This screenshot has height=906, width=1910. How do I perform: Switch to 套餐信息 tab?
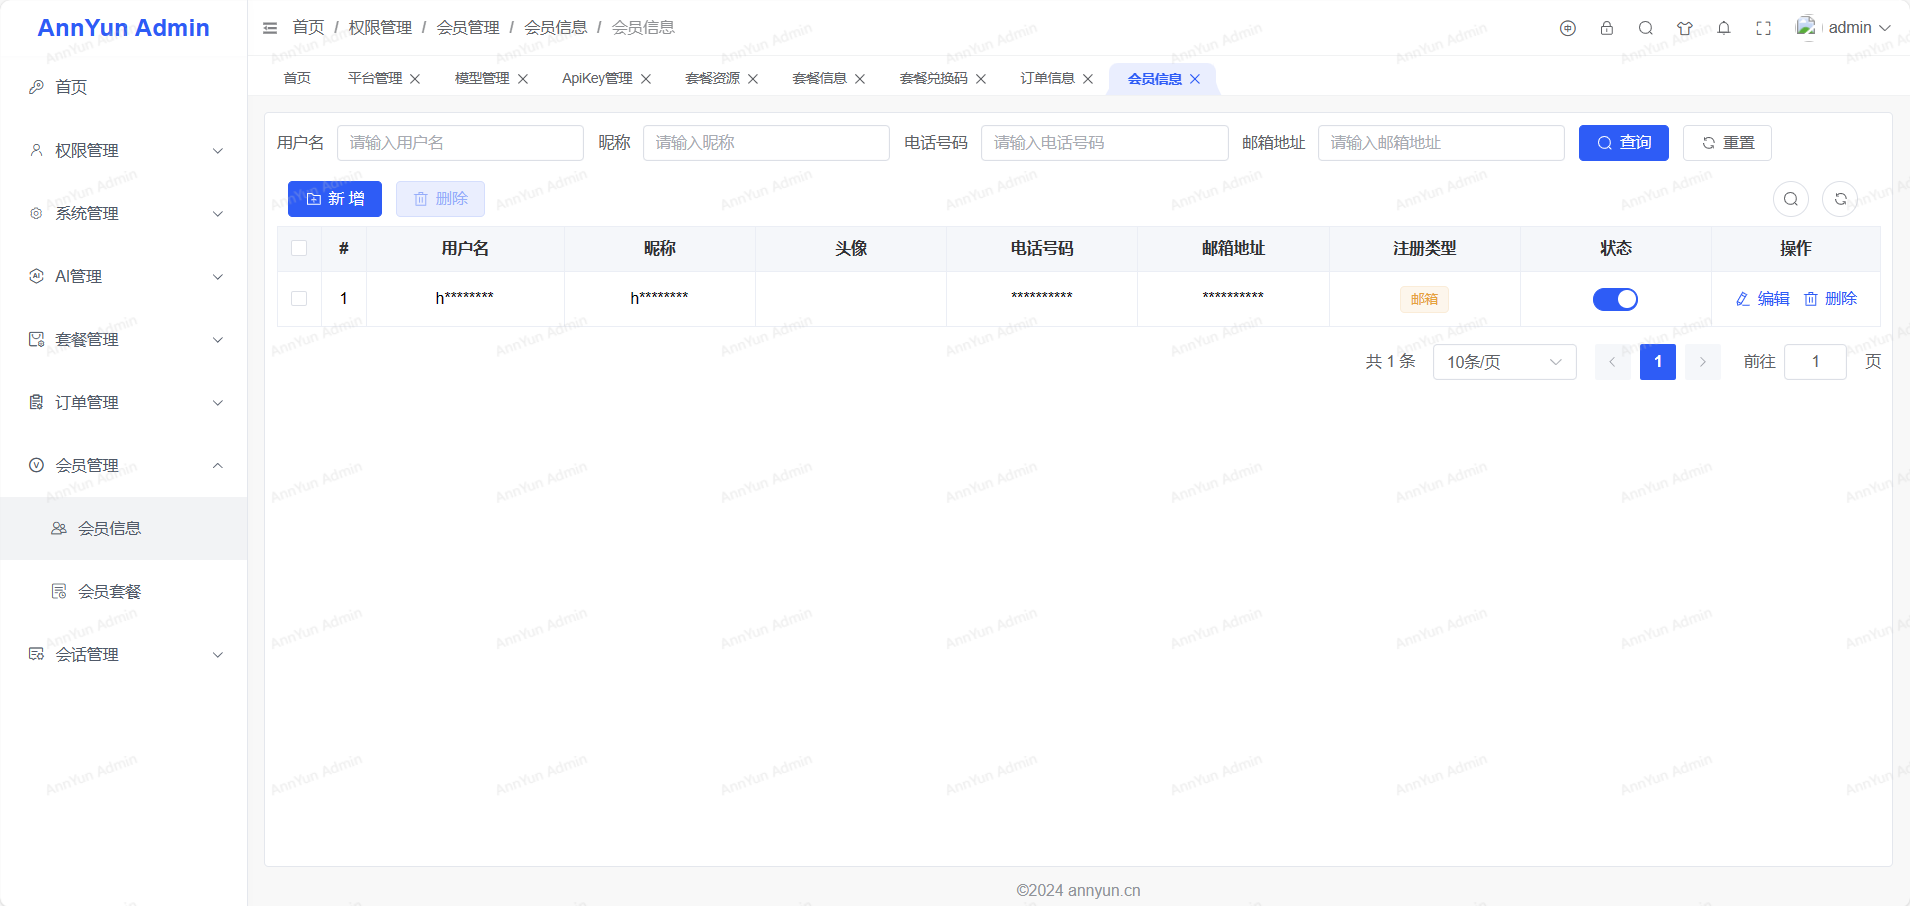(x=819, y=79)
